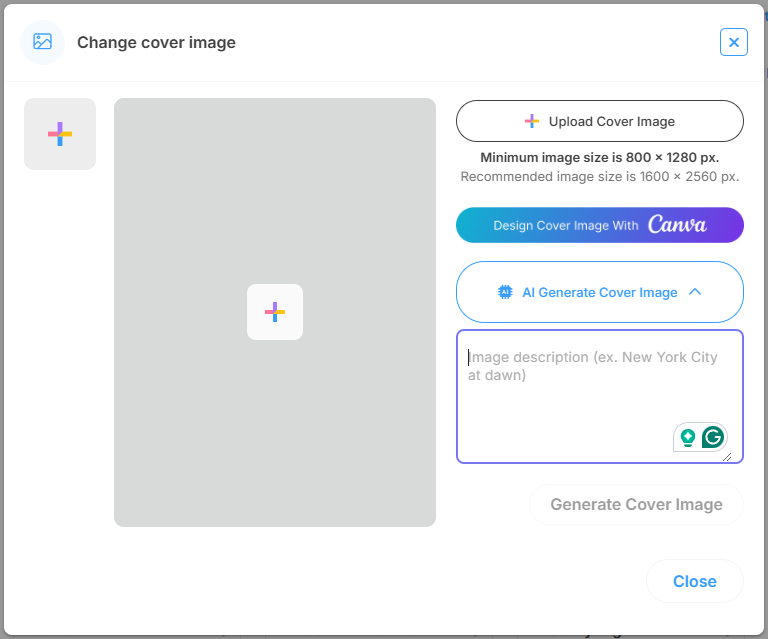This screenshot has height=639, width=768.
Task: Click the Upload Cover Image button
Action: coord(600,121)
